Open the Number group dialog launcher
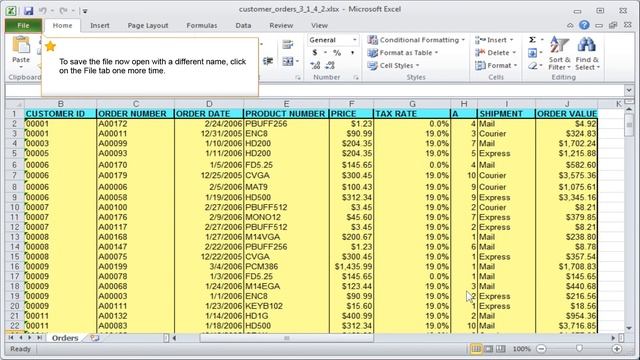 [x=356, y=77]
